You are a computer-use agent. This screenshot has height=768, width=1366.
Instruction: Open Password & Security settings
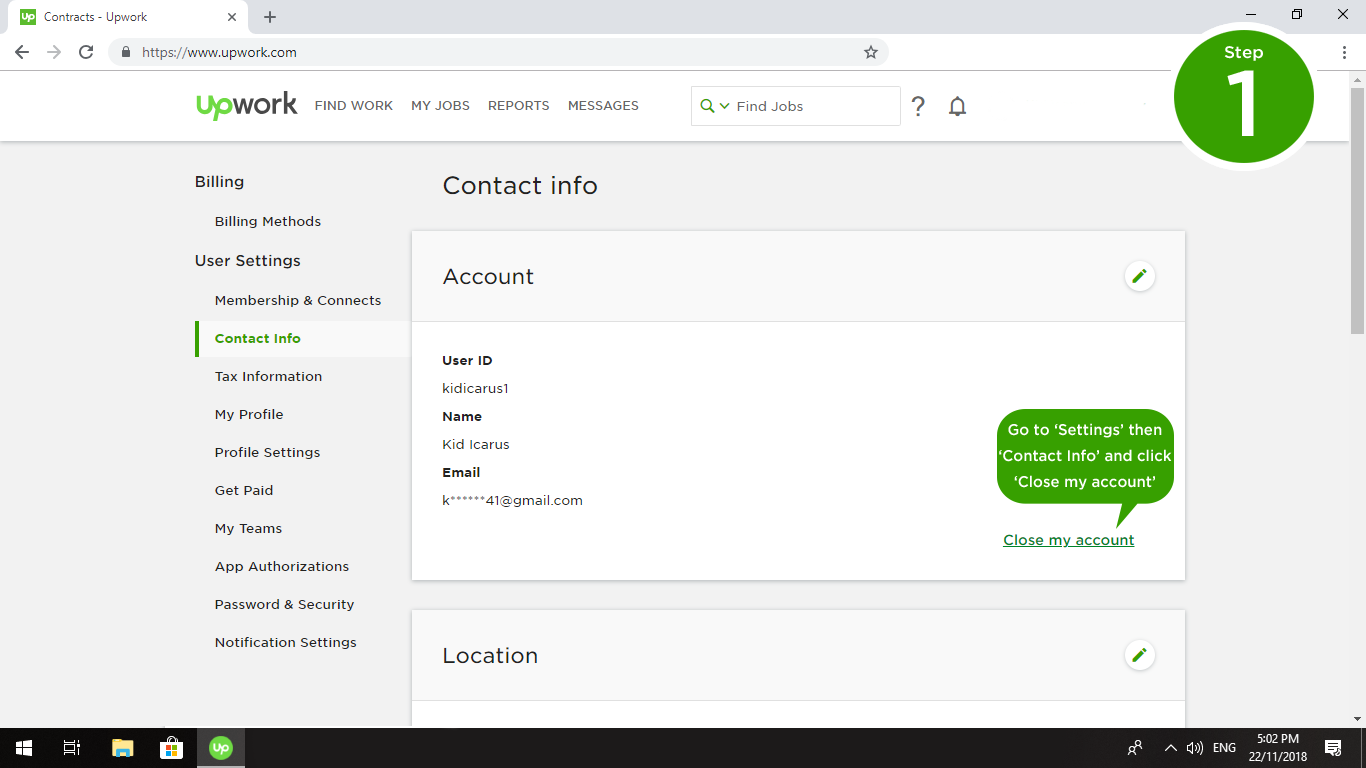point(284,604)
